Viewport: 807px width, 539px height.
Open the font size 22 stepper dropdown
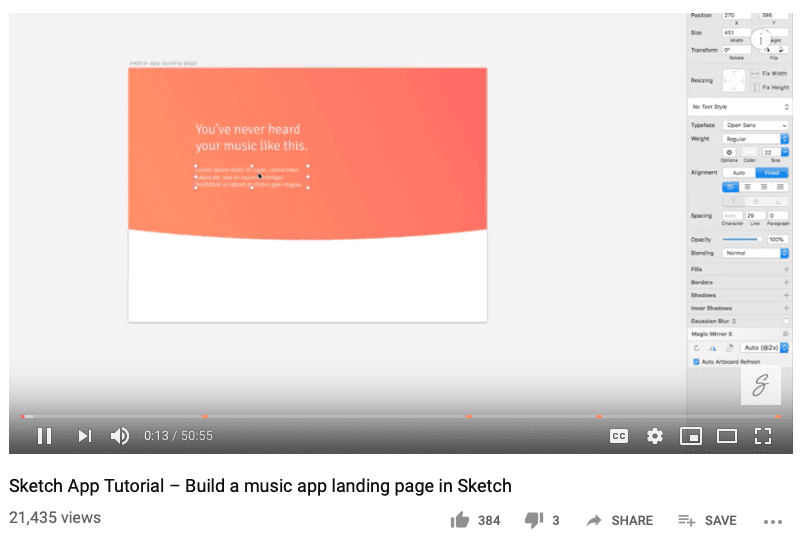click(784, 152)
